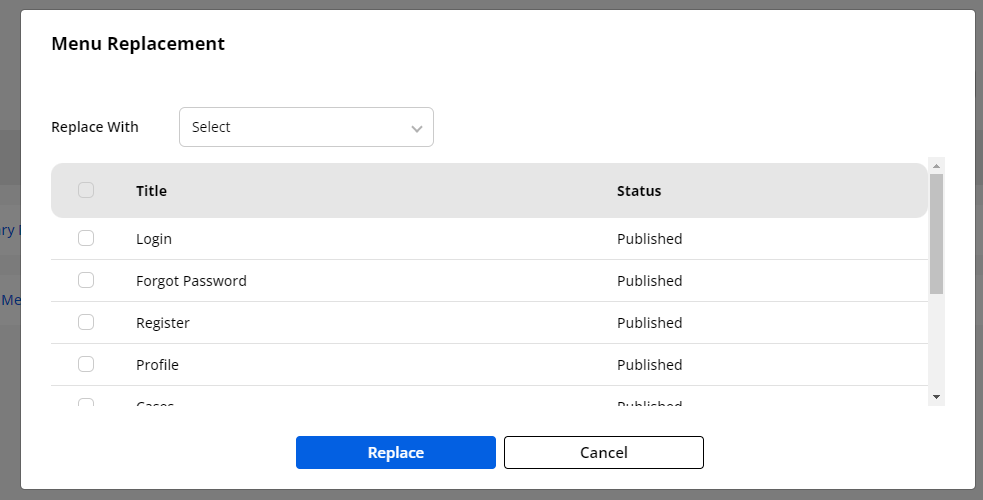This screenshot has width=983, height=500.
Task: Tick the Forgot Password checkbox
Action: pos(86,280)
